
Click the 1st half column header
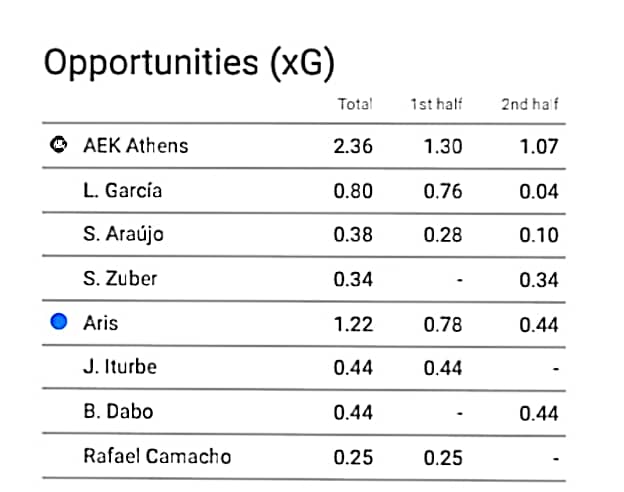436,104
